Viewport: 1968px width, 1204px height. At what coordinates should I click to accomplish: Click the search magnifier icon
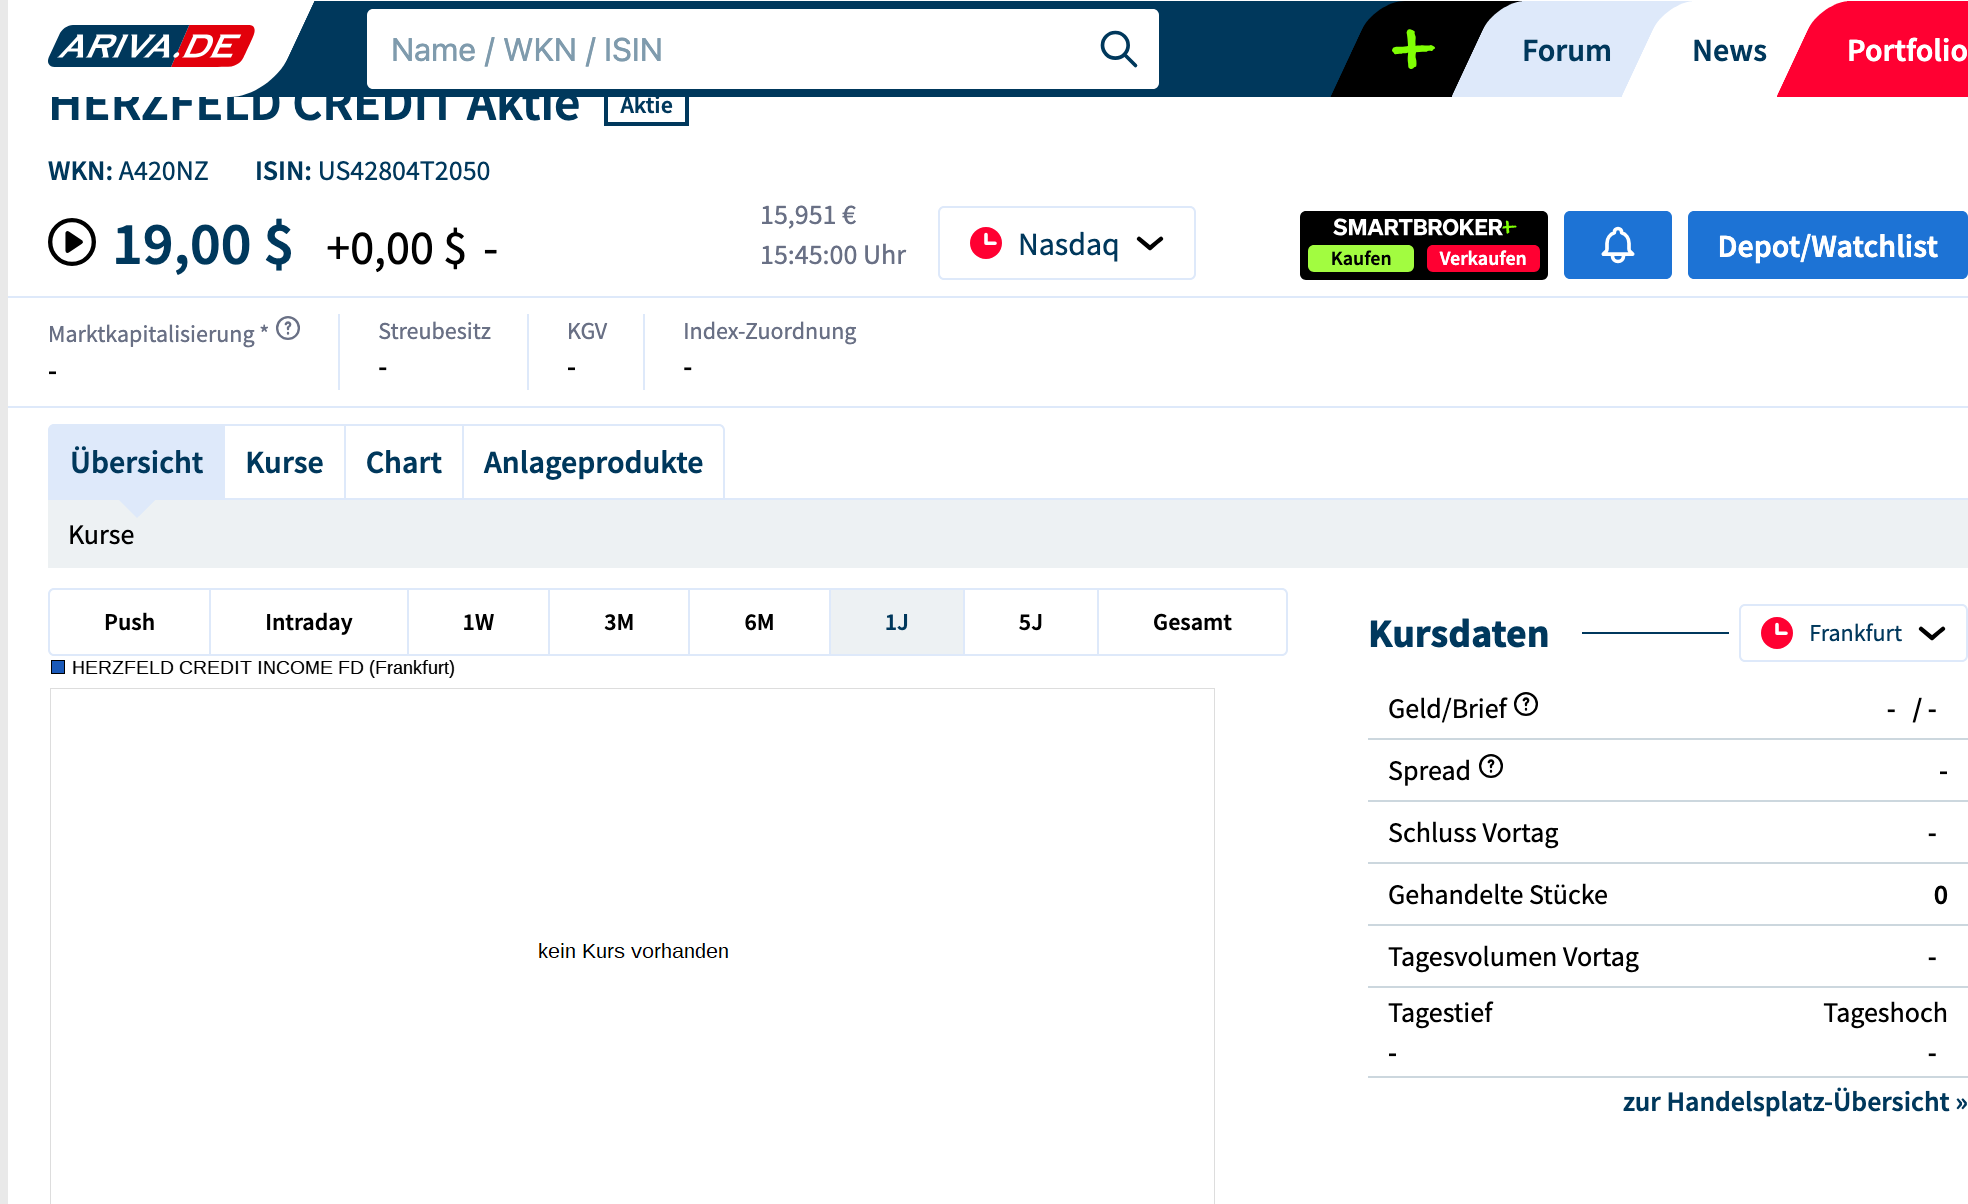click(x=1118, y=49)
